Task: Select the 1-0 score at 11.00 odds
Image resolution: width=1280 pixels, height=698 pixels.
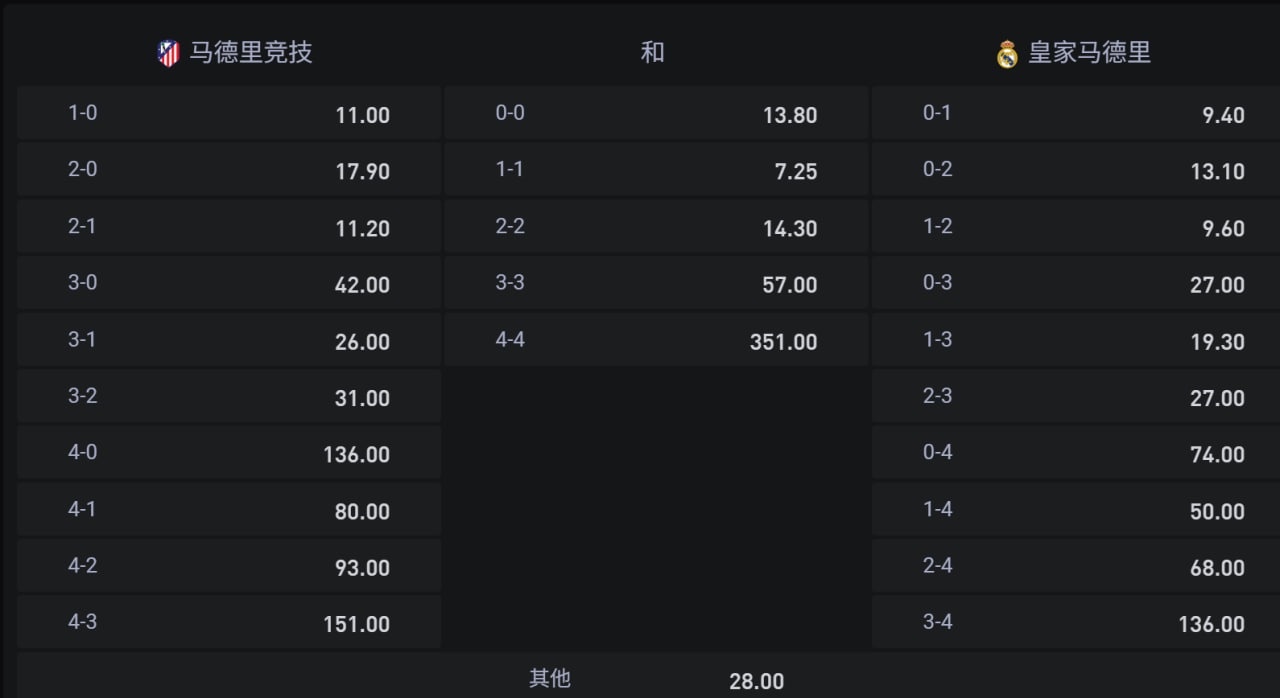Action: [x=229, y=113]
